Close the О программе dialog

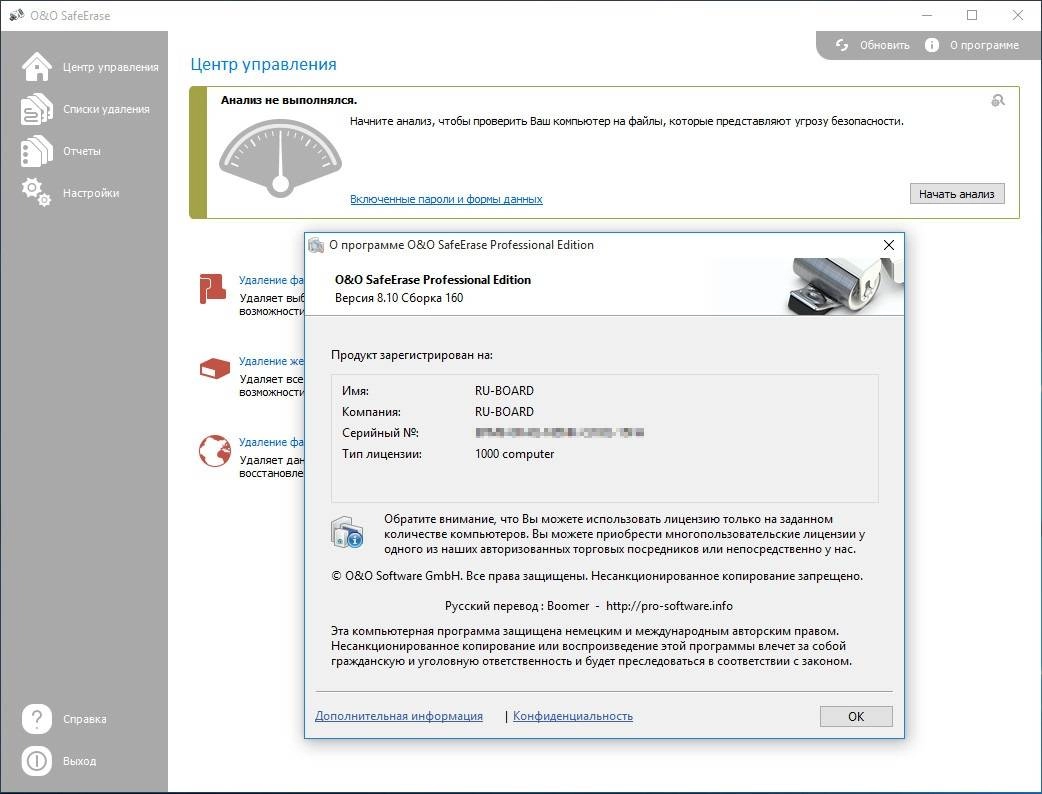tap(888, 245)
